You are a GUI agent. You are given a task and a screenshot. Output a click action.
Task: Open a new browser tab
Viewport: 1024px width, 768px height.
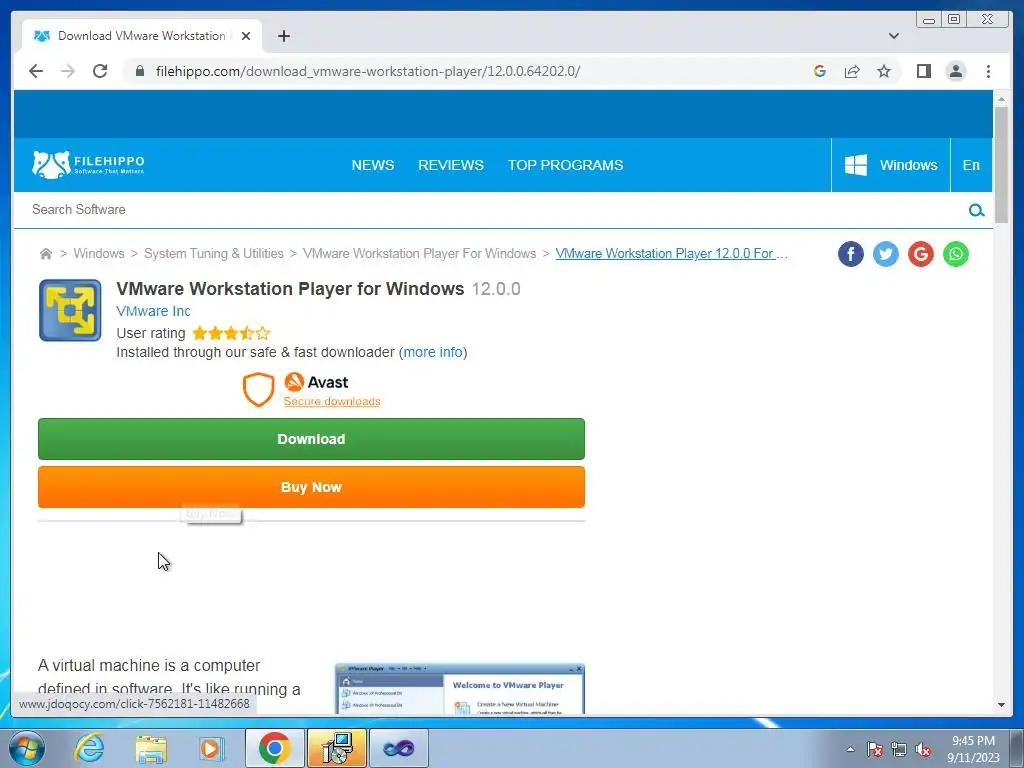283,36
